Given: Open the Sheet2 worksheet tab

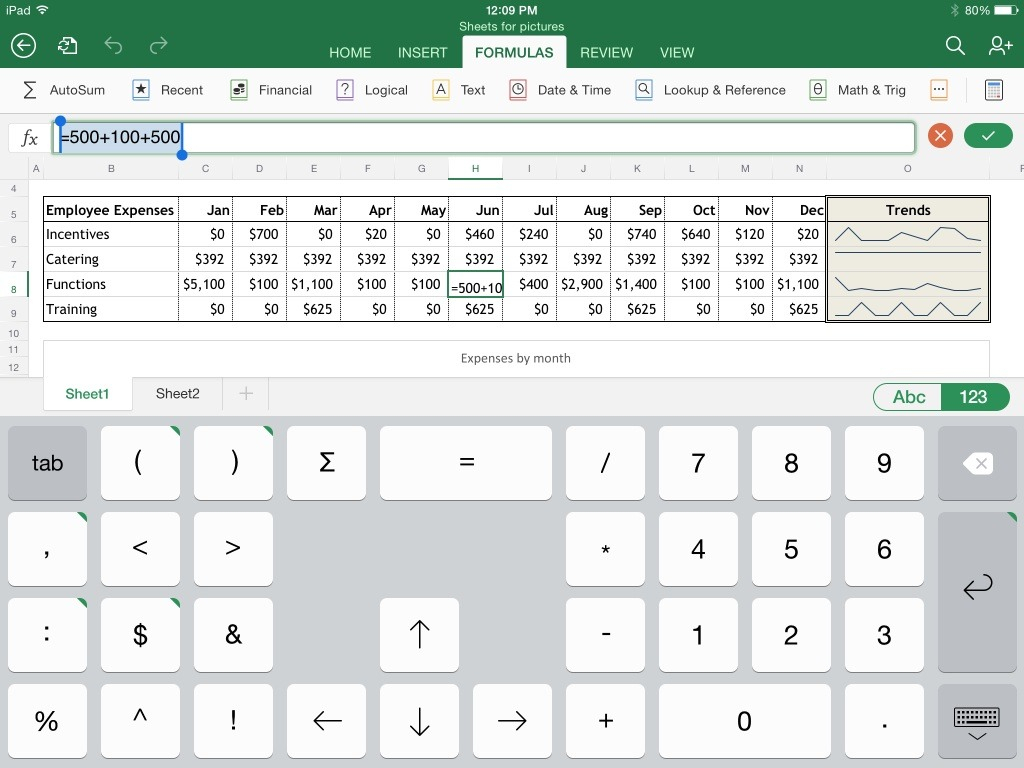Looking at the screenshot, I should point(177,394).
